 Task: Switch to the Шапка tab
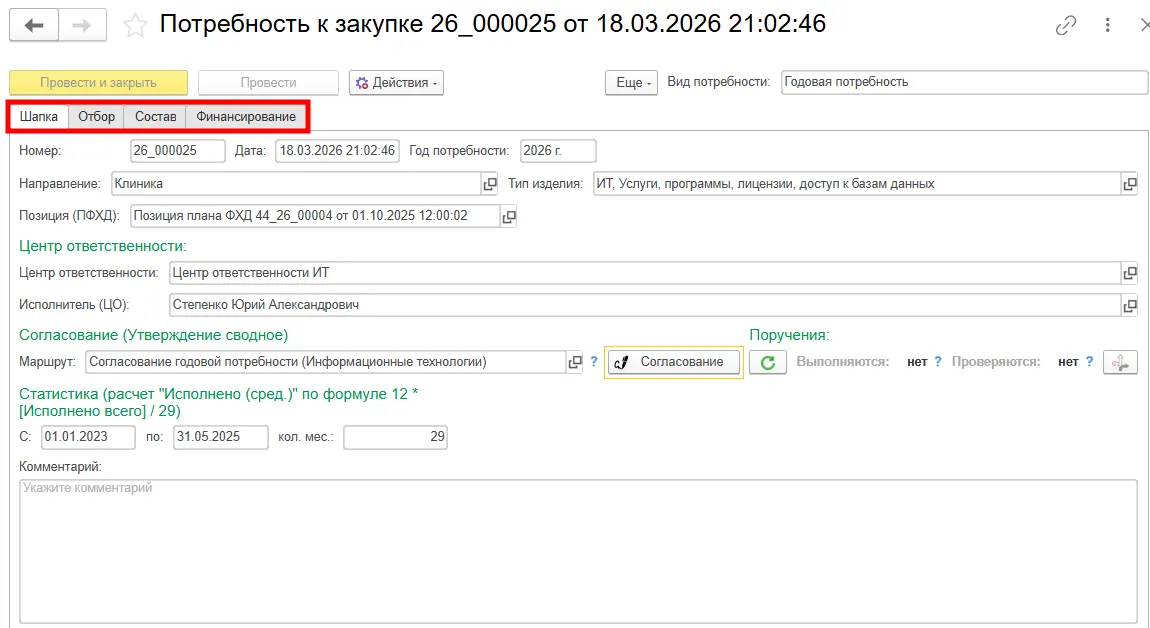coord(38,117)
